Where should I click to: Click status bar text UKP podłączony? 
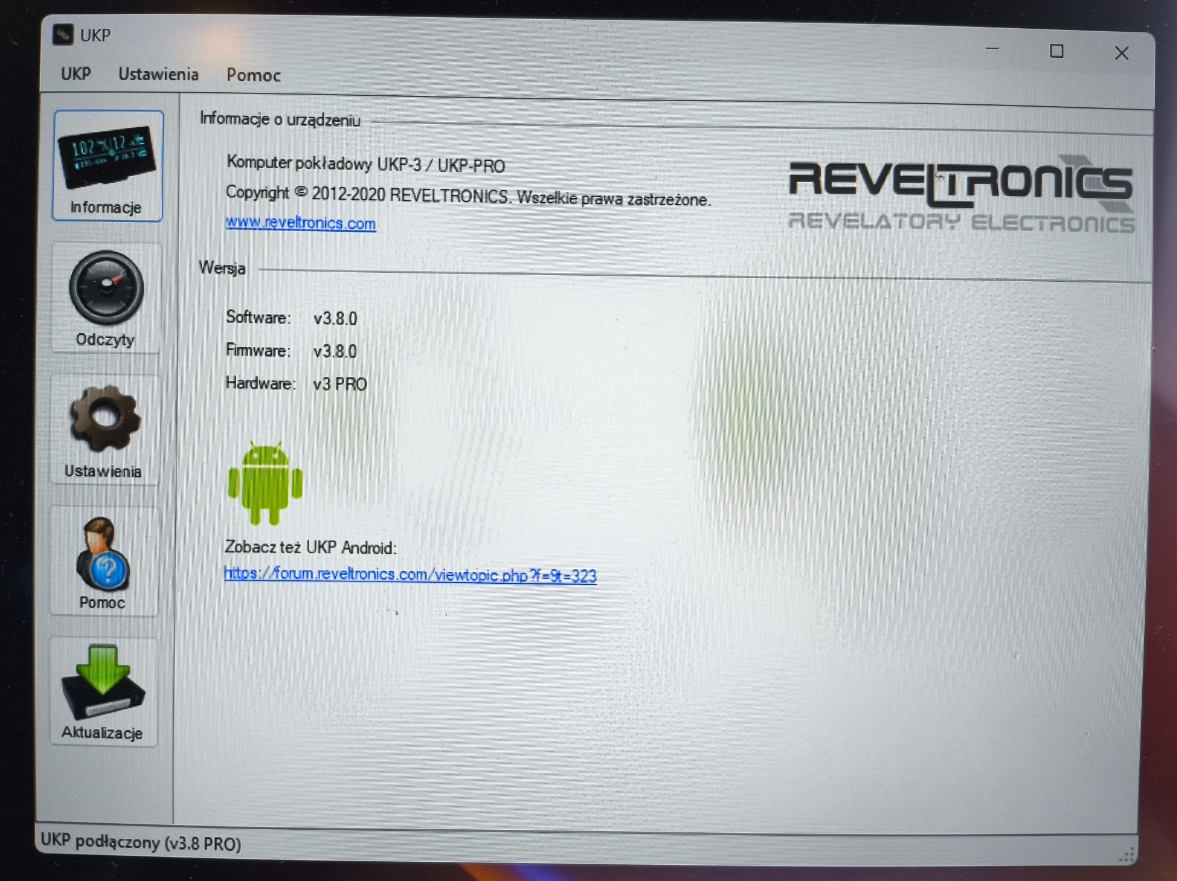[141, 842]
